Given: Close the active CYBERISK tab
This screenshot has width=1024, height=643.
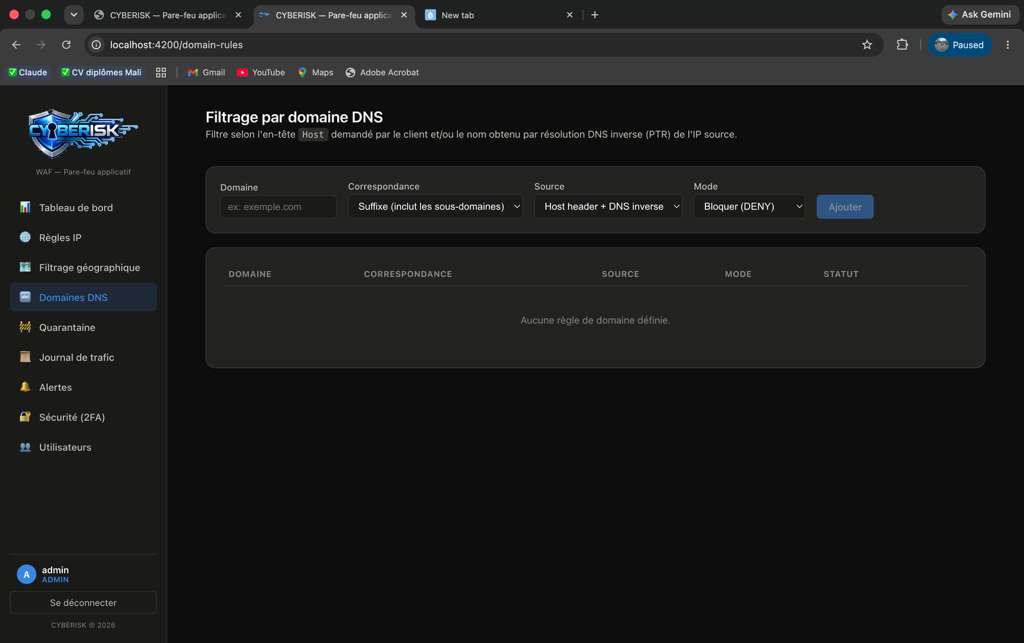Looking at the screenshot, I should (404, 15).
